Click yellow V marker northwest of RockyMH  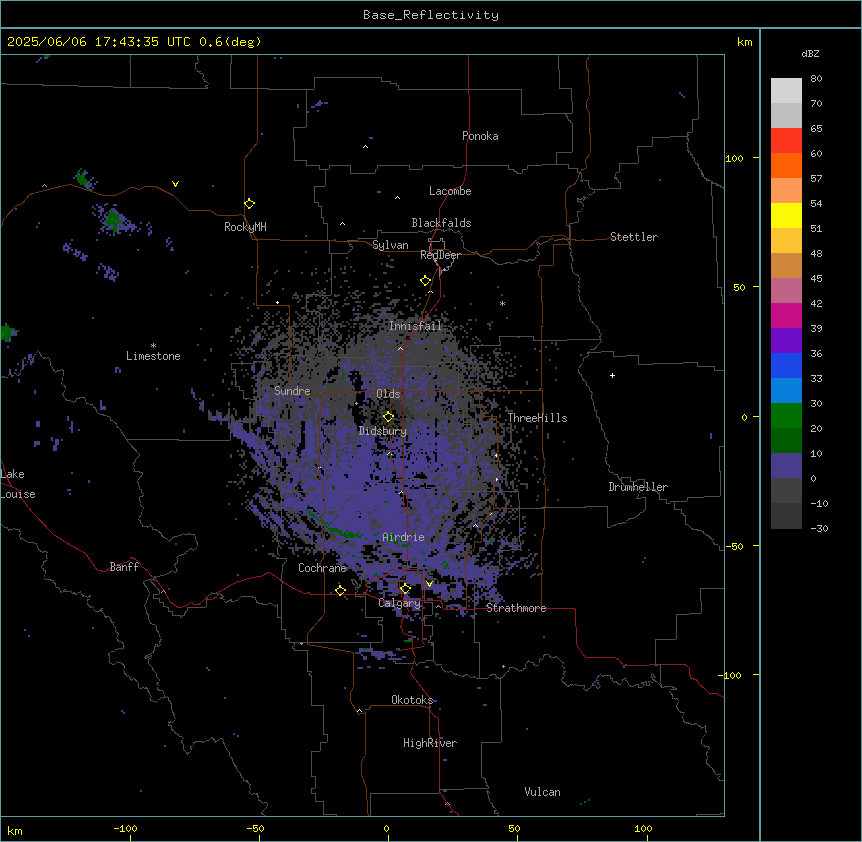175,184
